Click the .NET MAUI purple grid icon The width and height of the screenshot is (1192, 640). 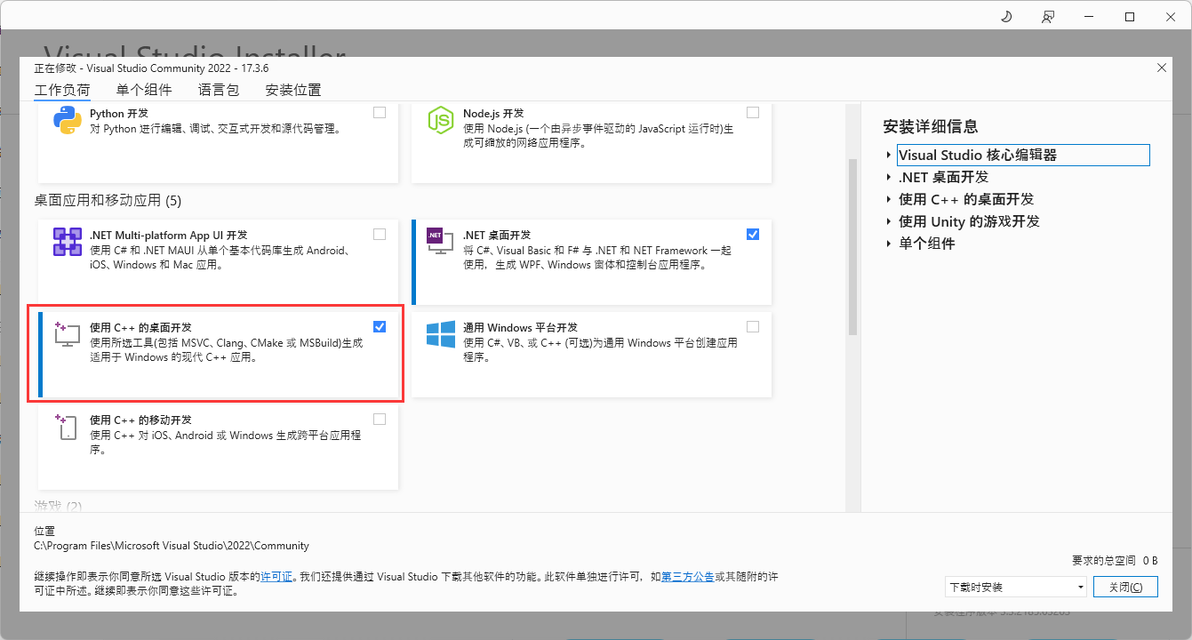(x=68, y=242)
